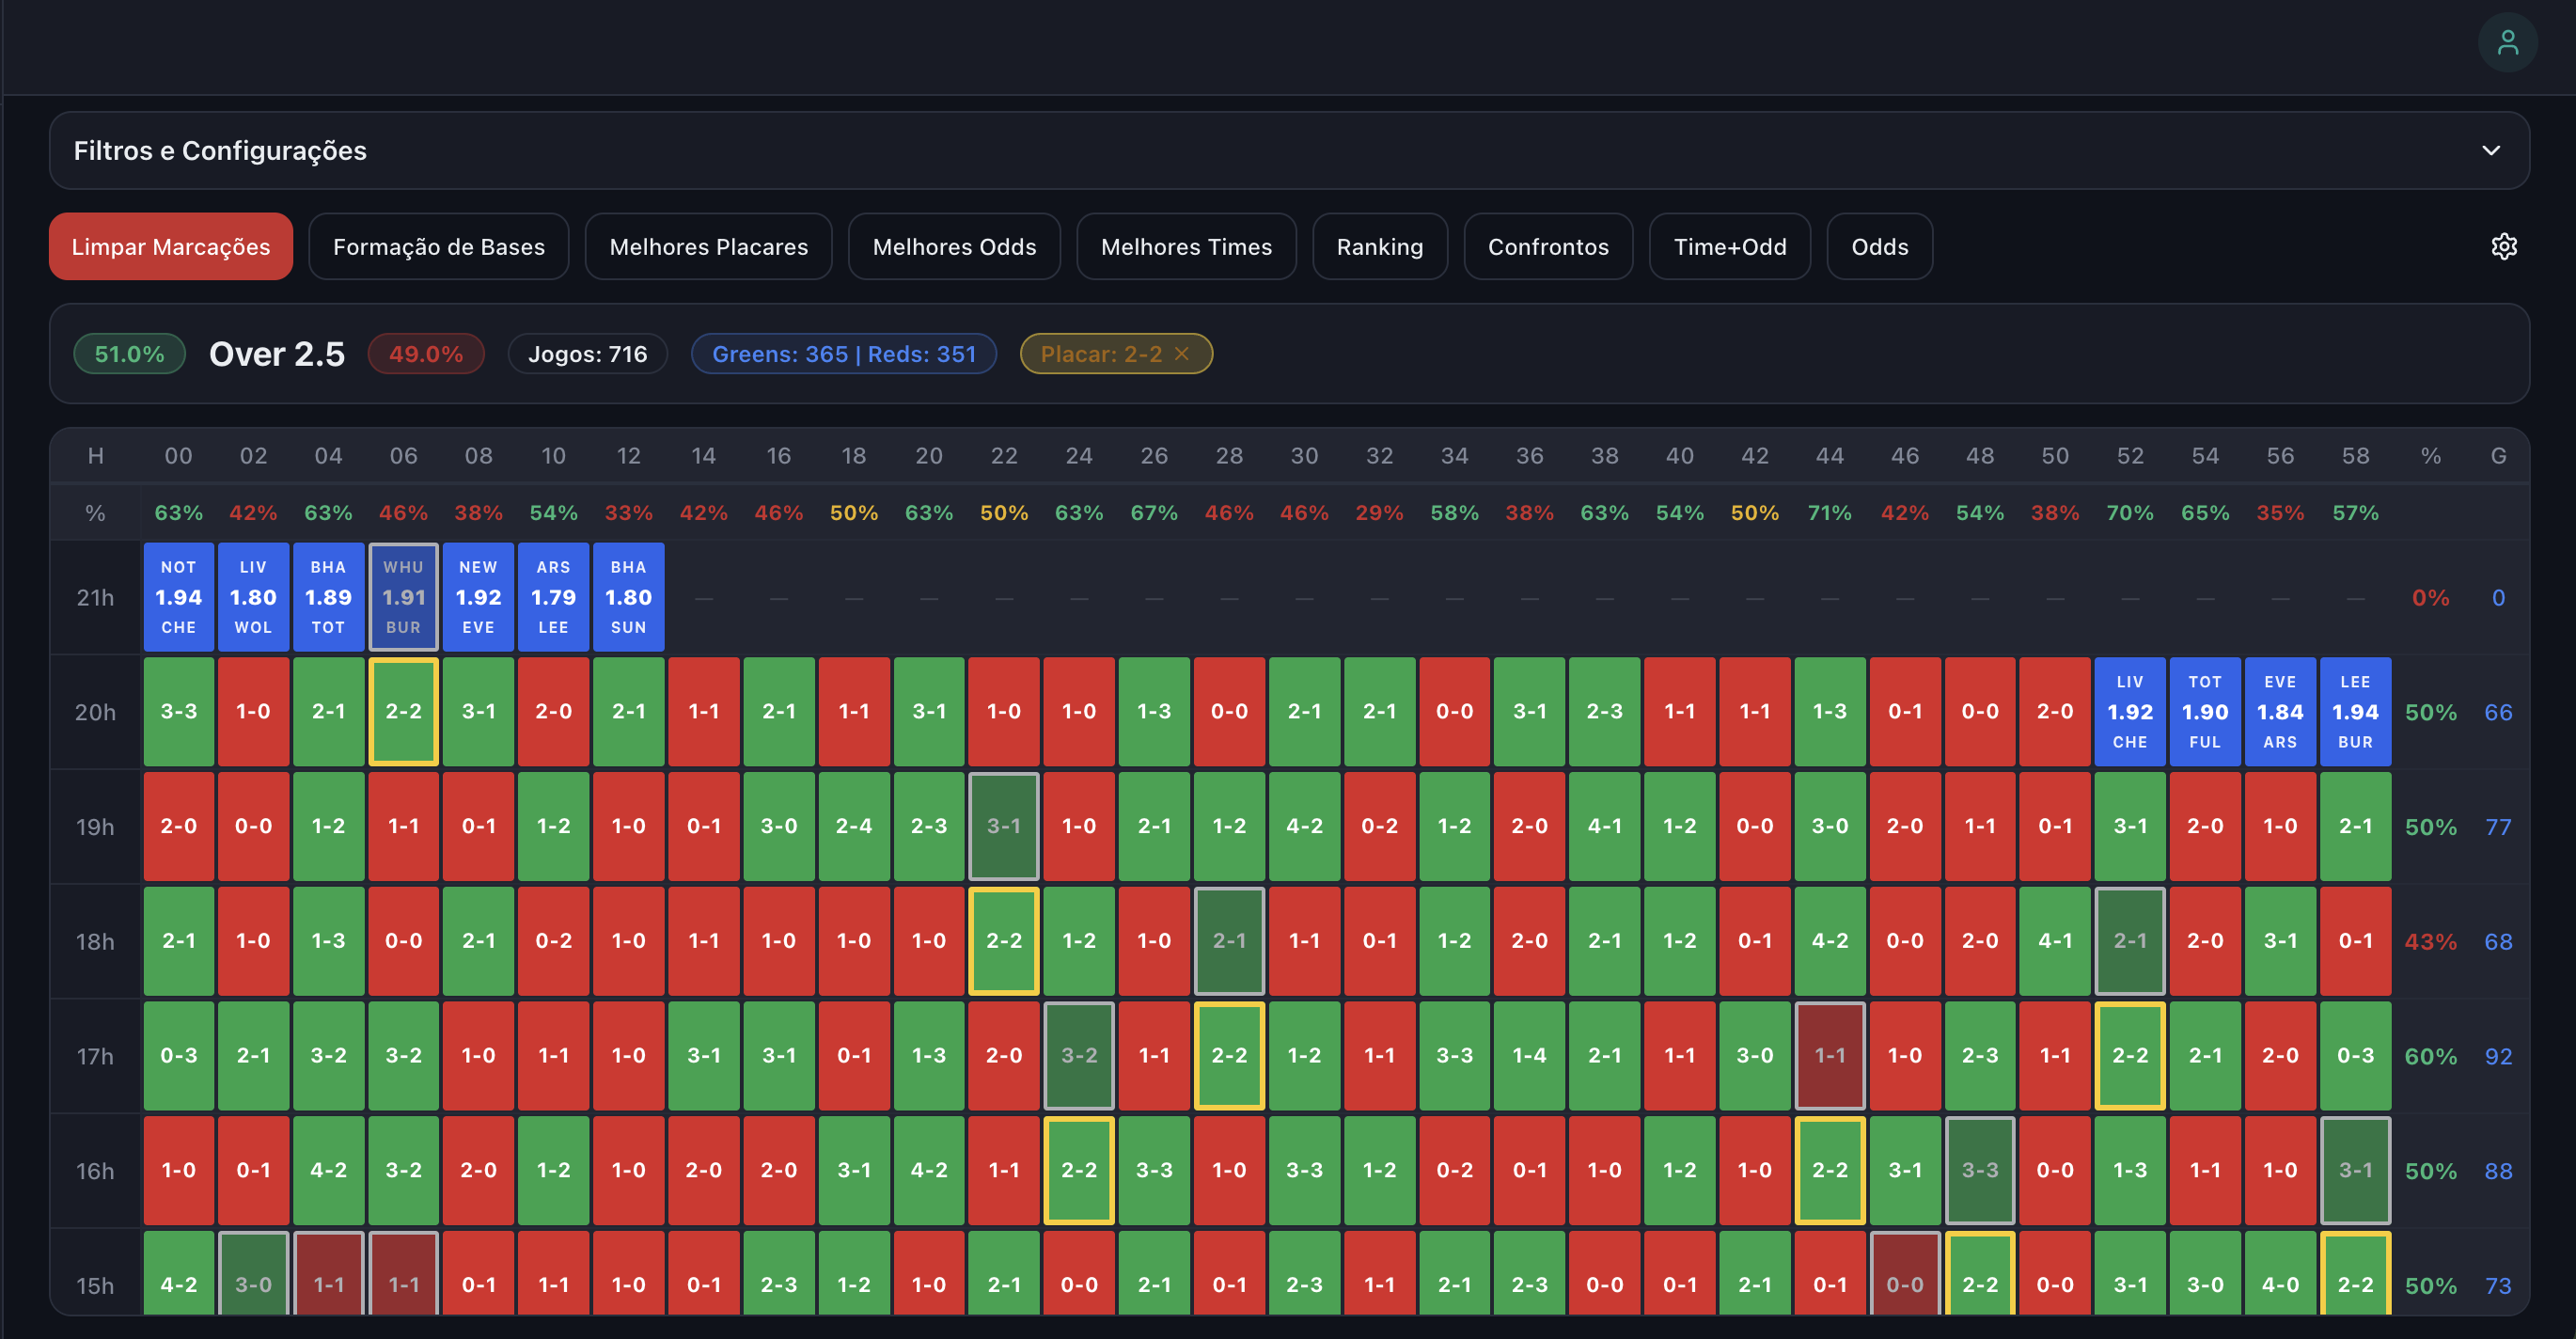Open the Odds filter
The height and width of the screenshot is (1339, 2576).
[x=1879, y=246]
